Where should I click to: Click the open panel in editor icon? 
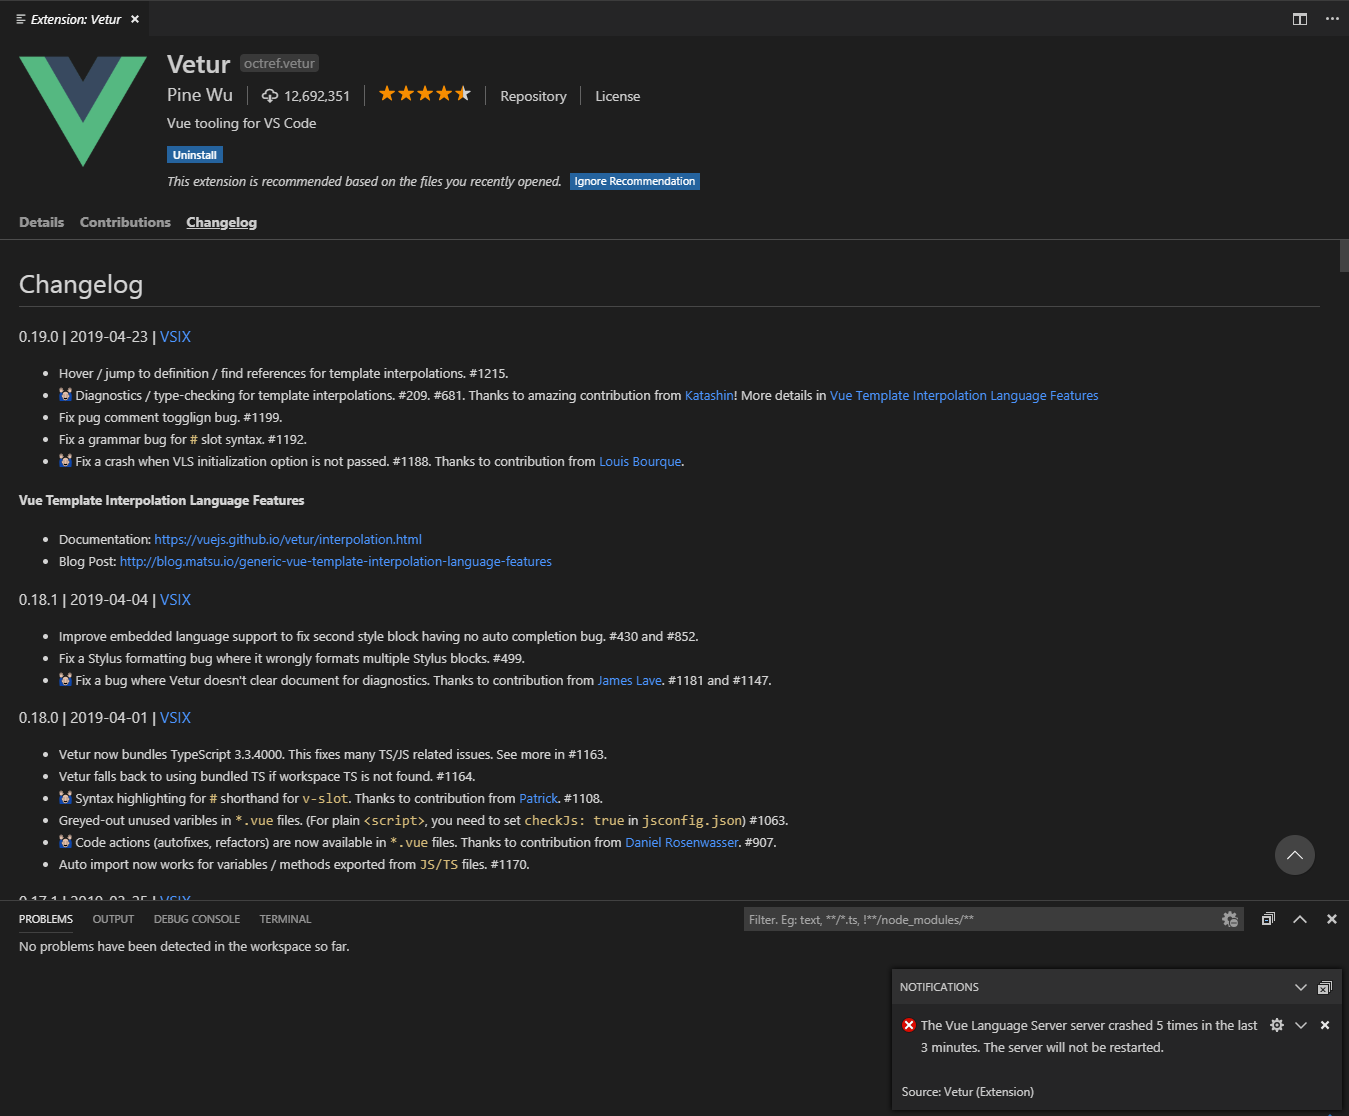tap(1268, 919)
